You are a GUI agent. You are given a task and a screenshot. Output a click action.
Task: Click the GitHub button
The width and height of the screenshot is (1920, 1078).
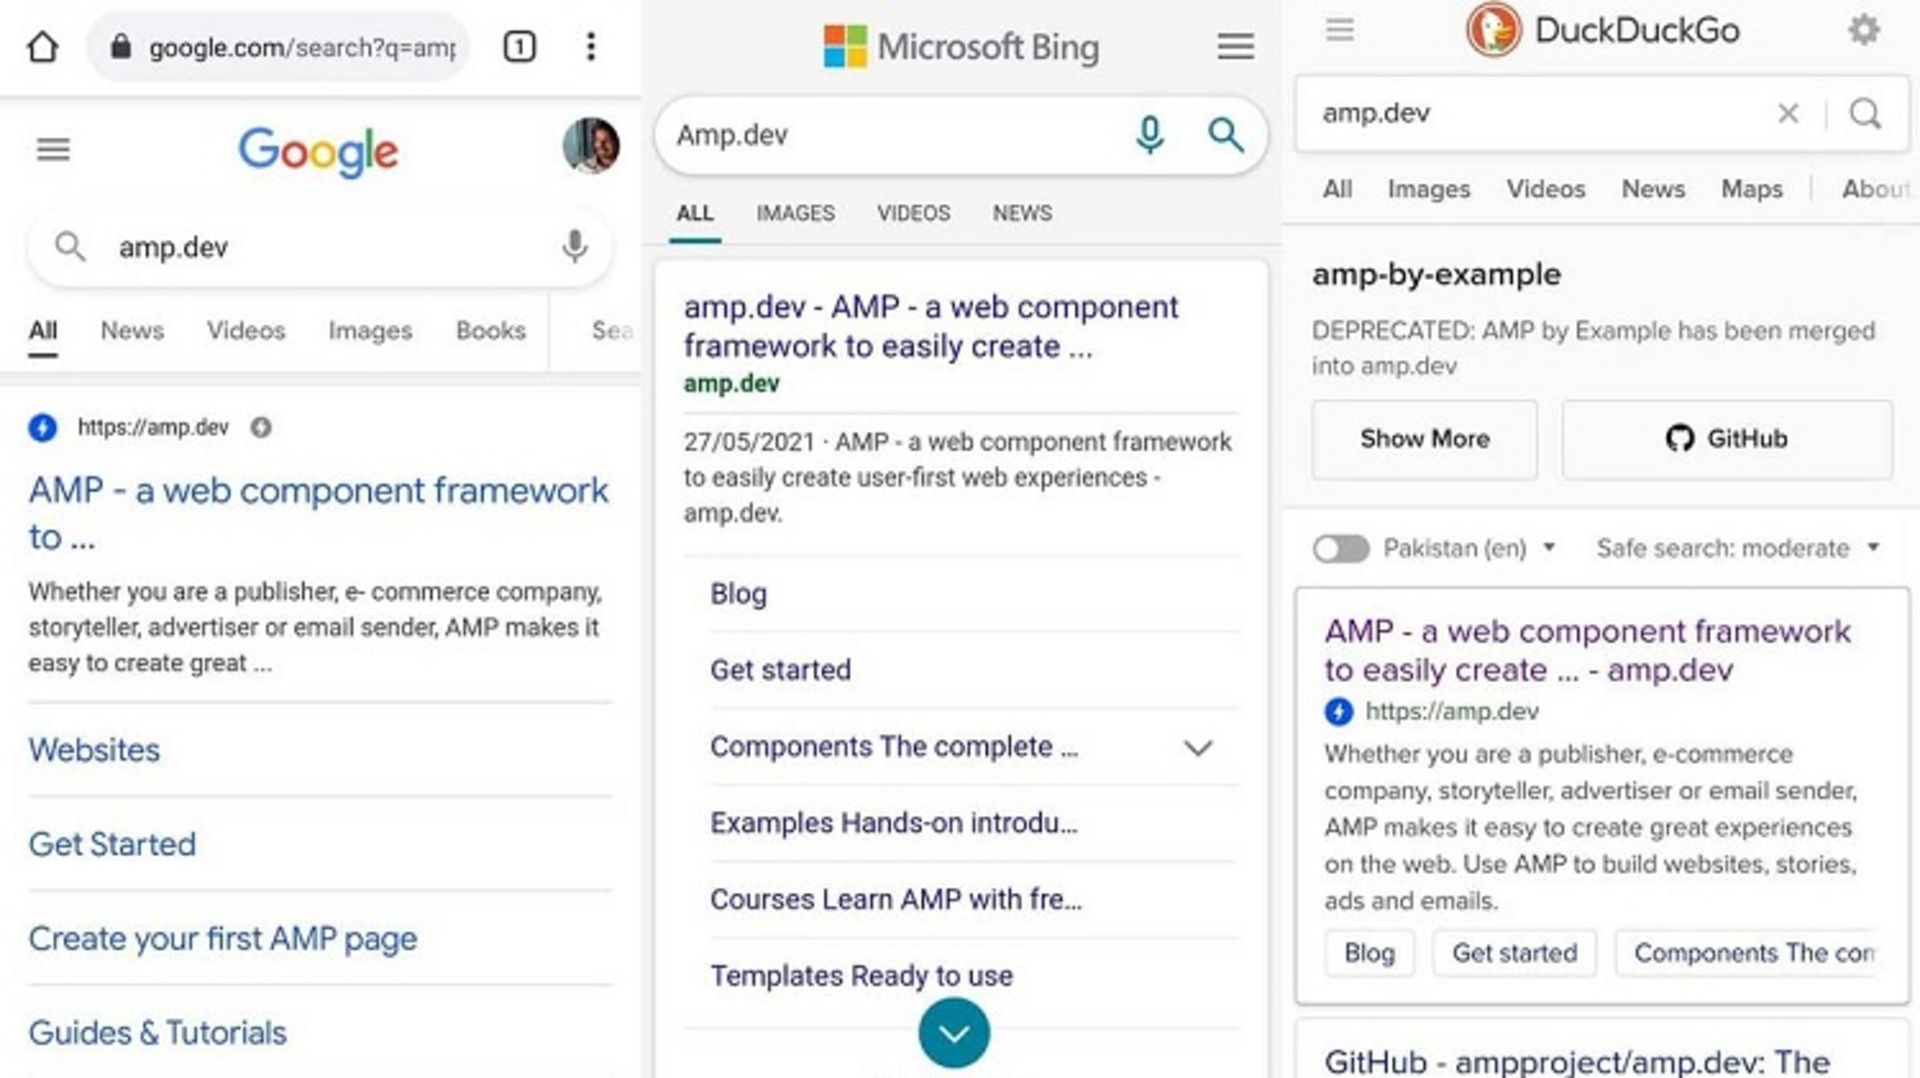1727,439
